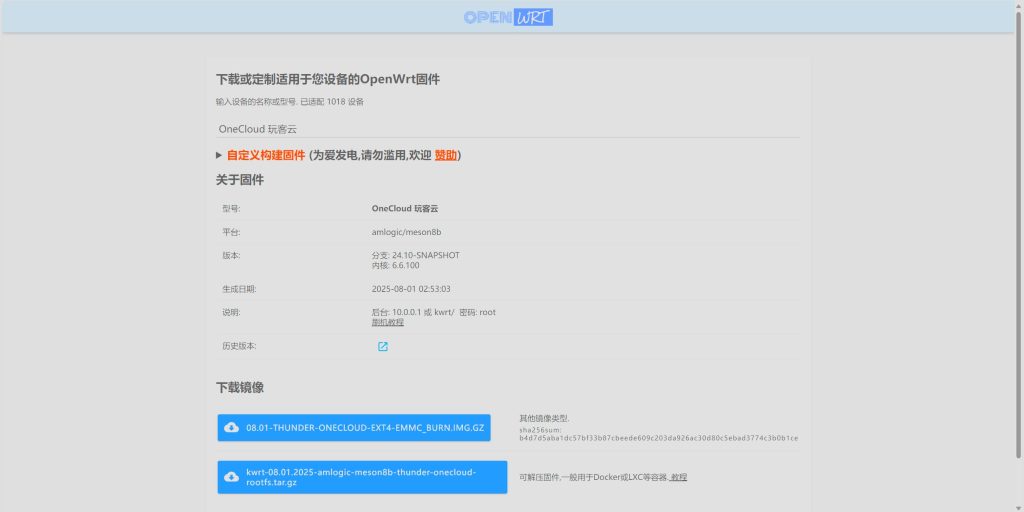1024x512 pixels.
Task: Open the 刷机教程 flashing tutorial link
Action: coord(388,323)
